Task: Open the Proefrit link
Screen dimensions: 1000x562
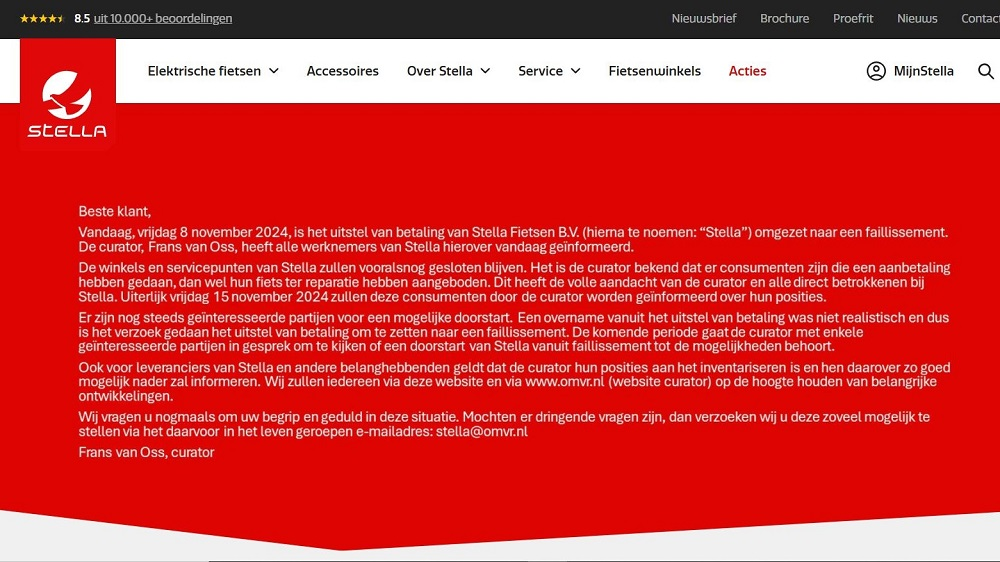Action: pos(853,18)
